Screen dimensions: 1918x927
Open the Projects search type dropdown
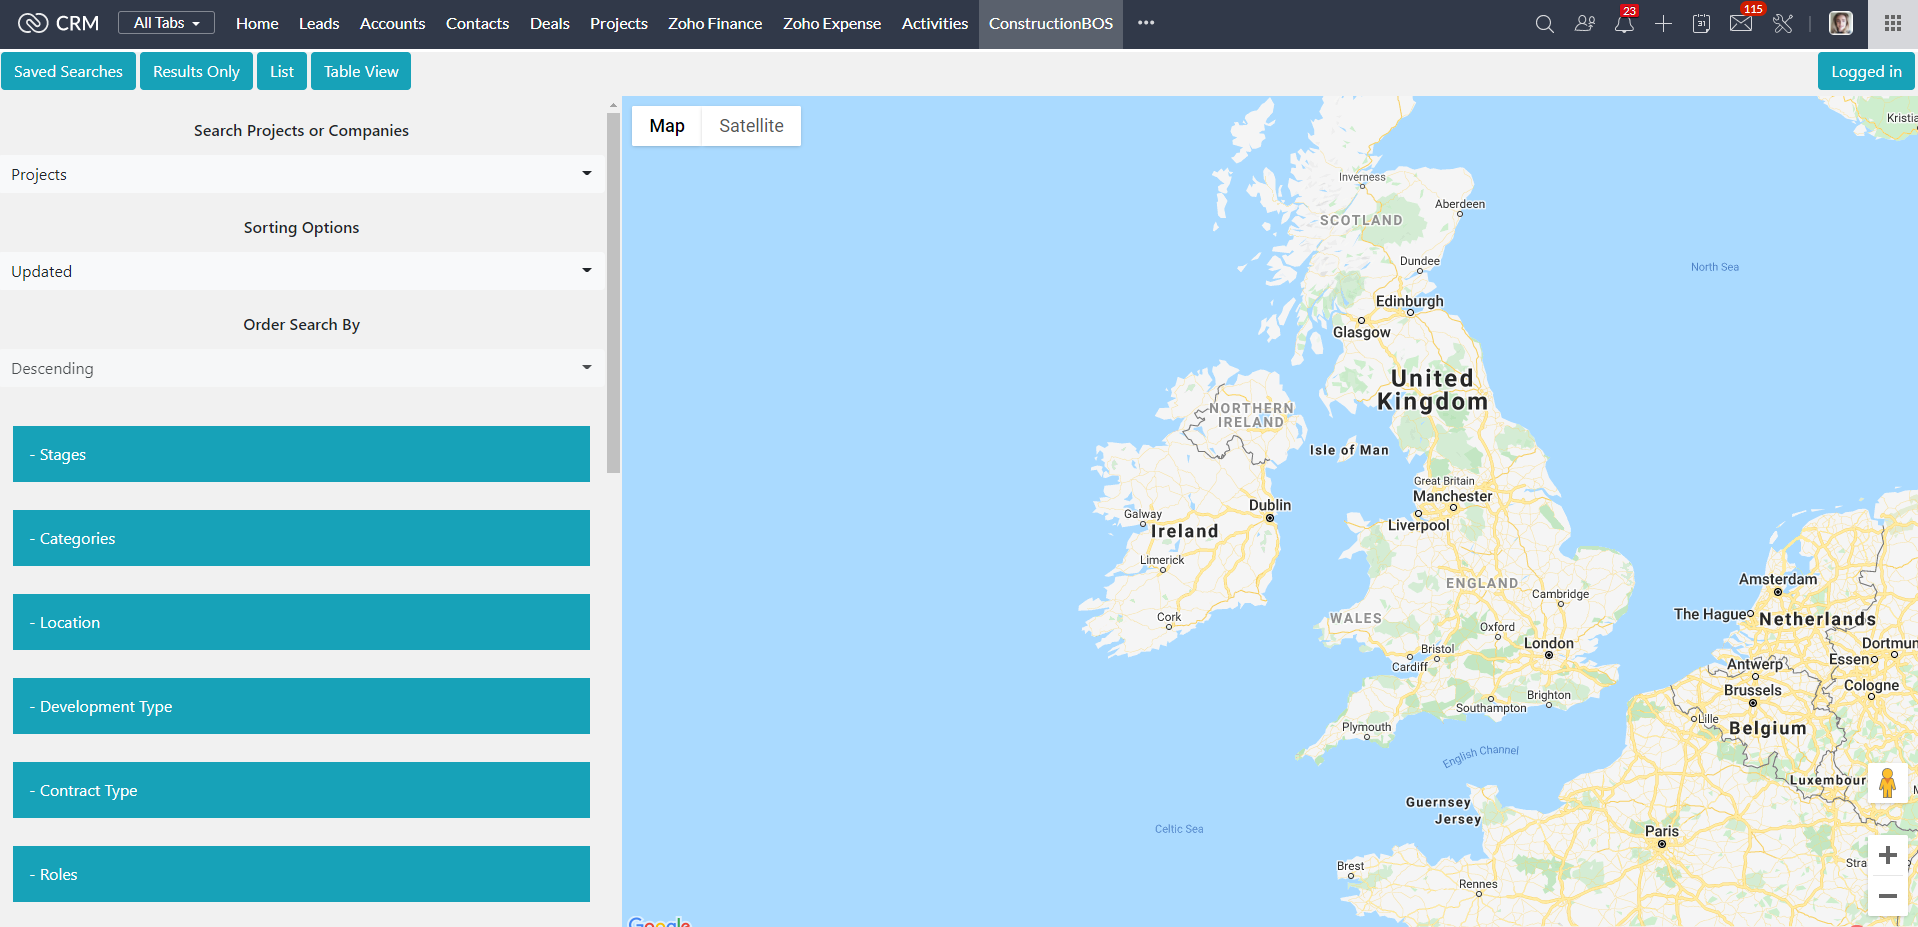tap(301, 174)
